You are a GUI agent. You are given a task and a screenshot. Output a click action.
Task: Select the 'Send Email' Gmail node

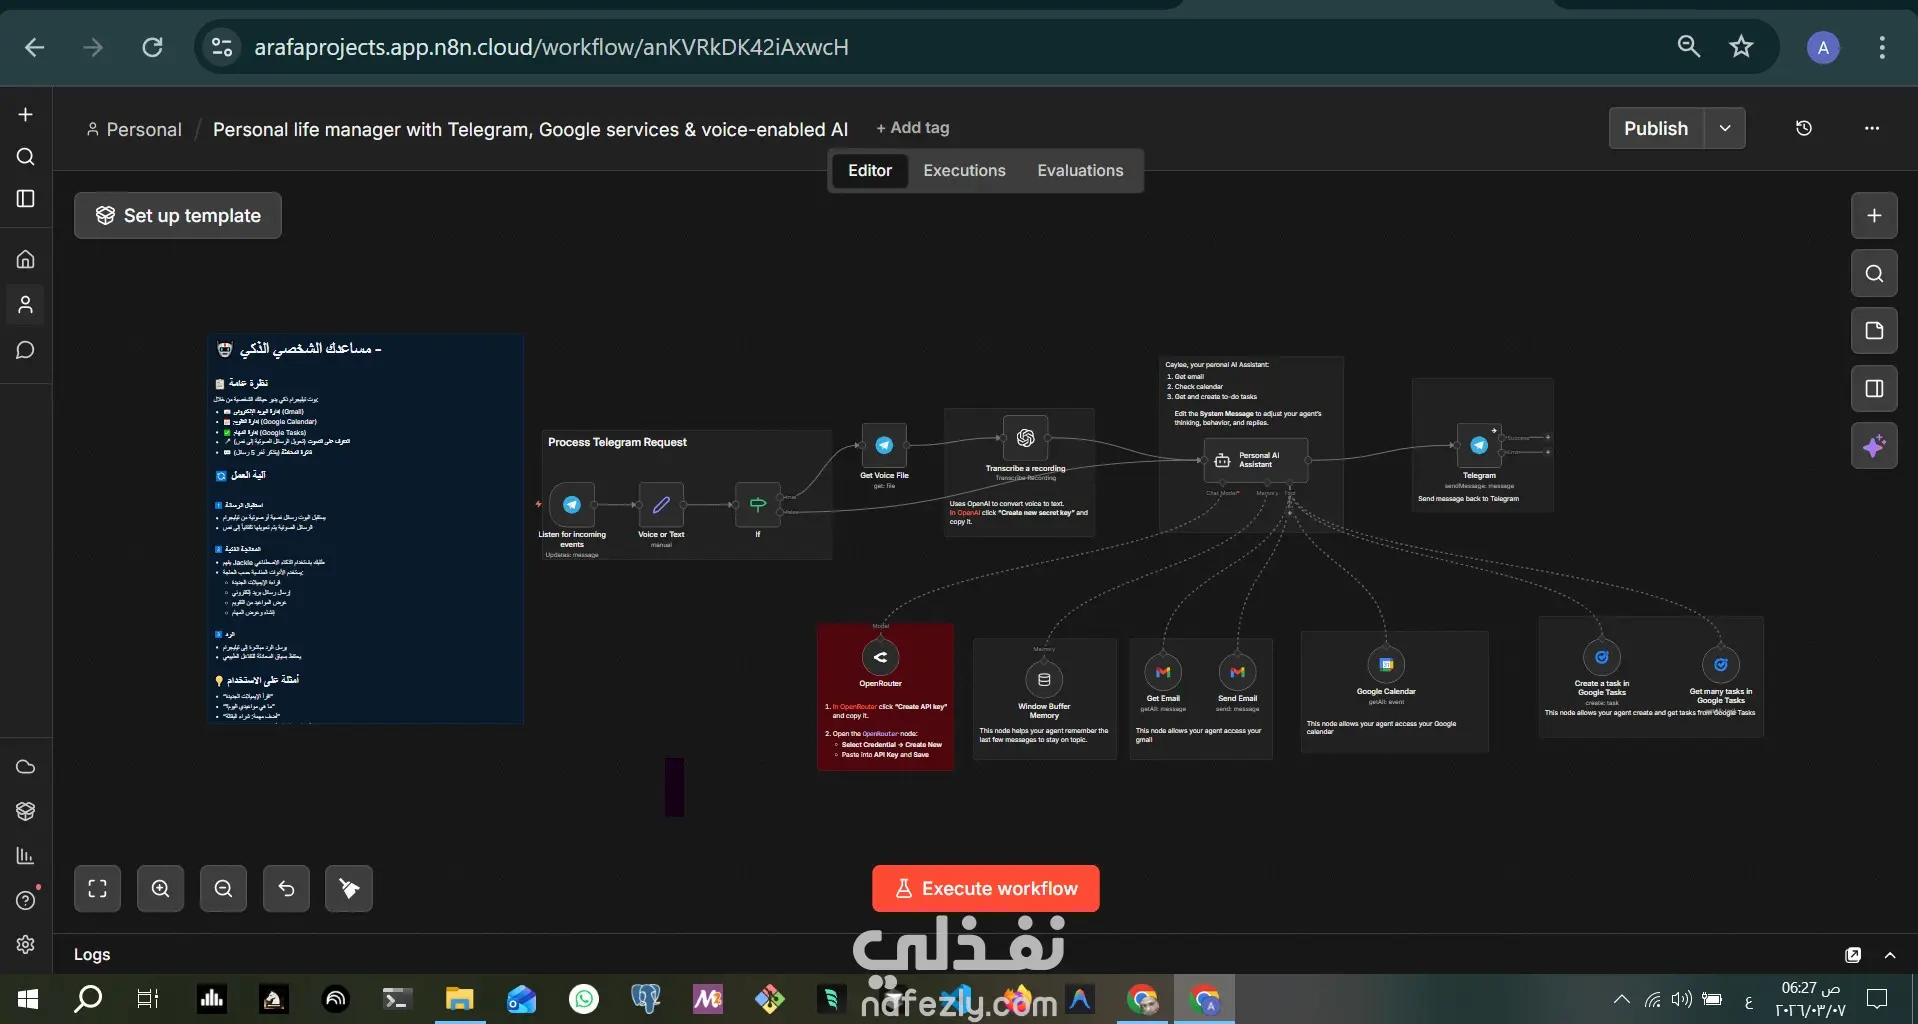1237,672
